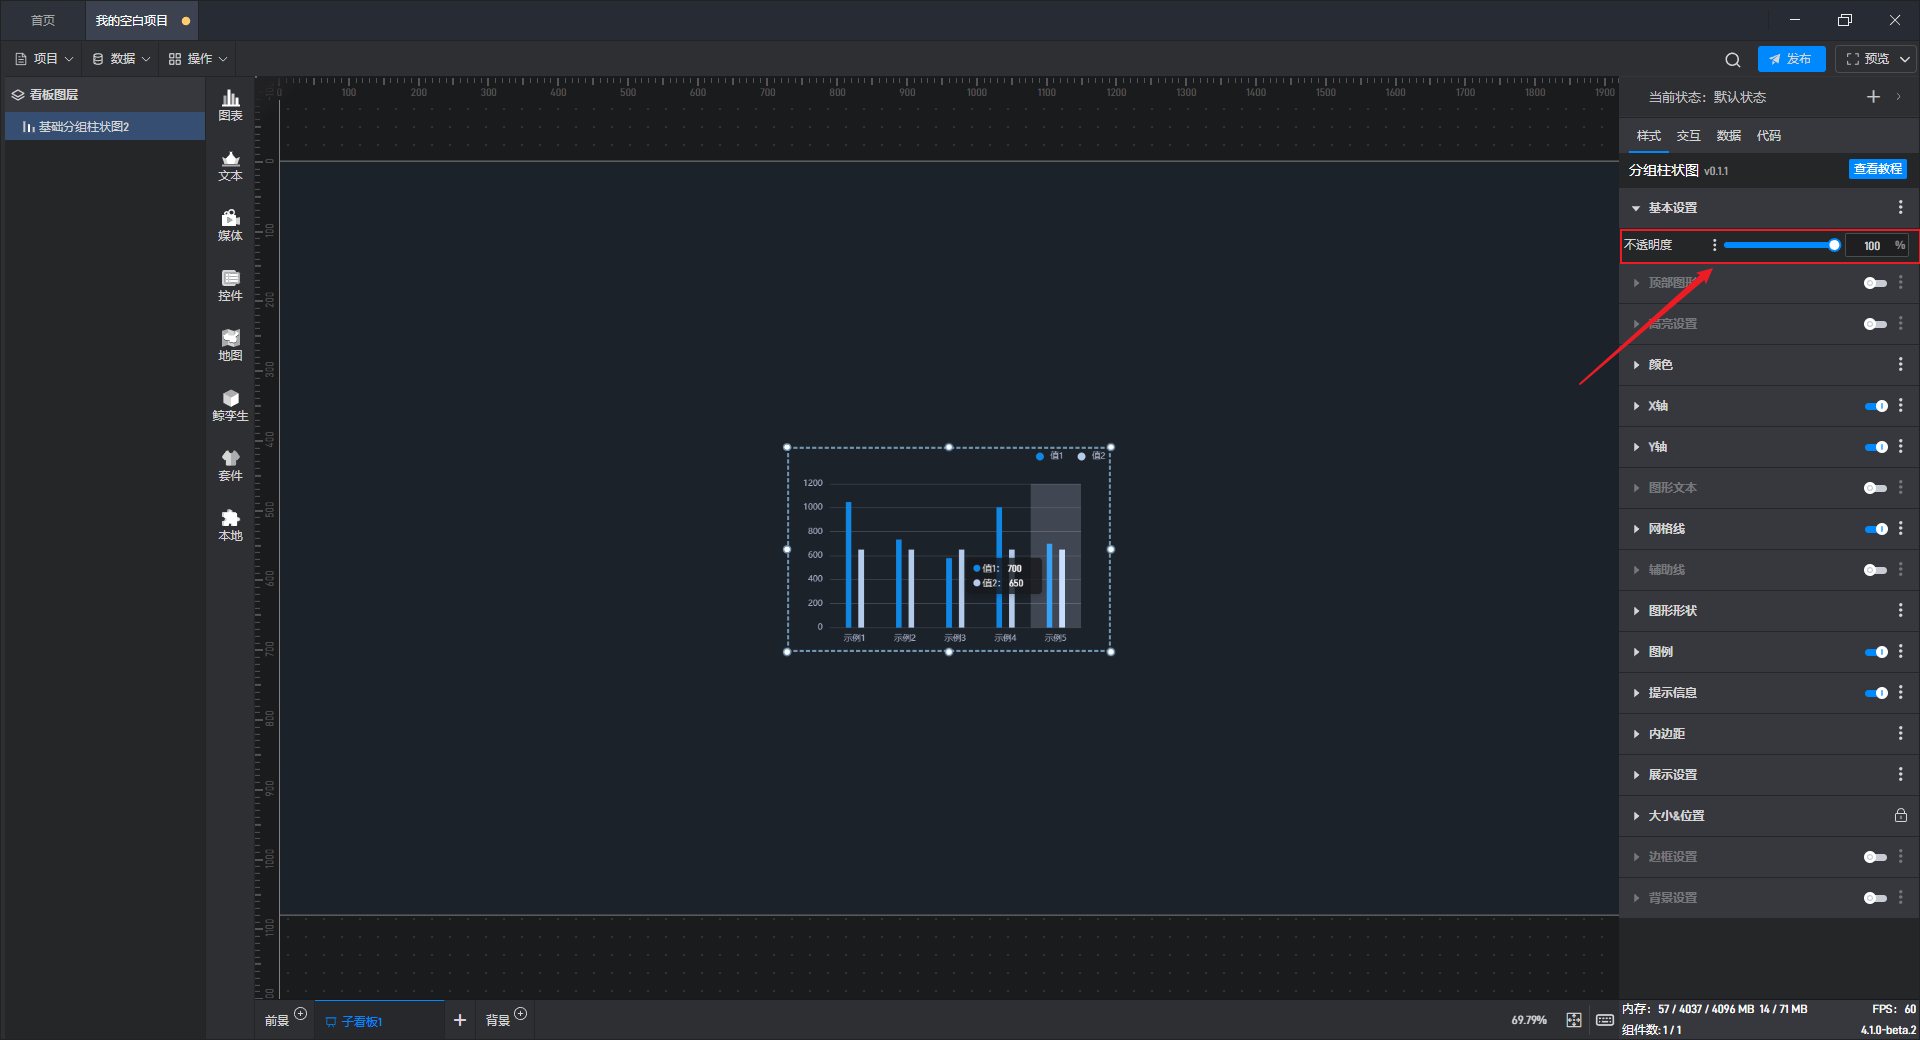
Task: Open the 控件 controls component library
Action: [x=230, y=285]
